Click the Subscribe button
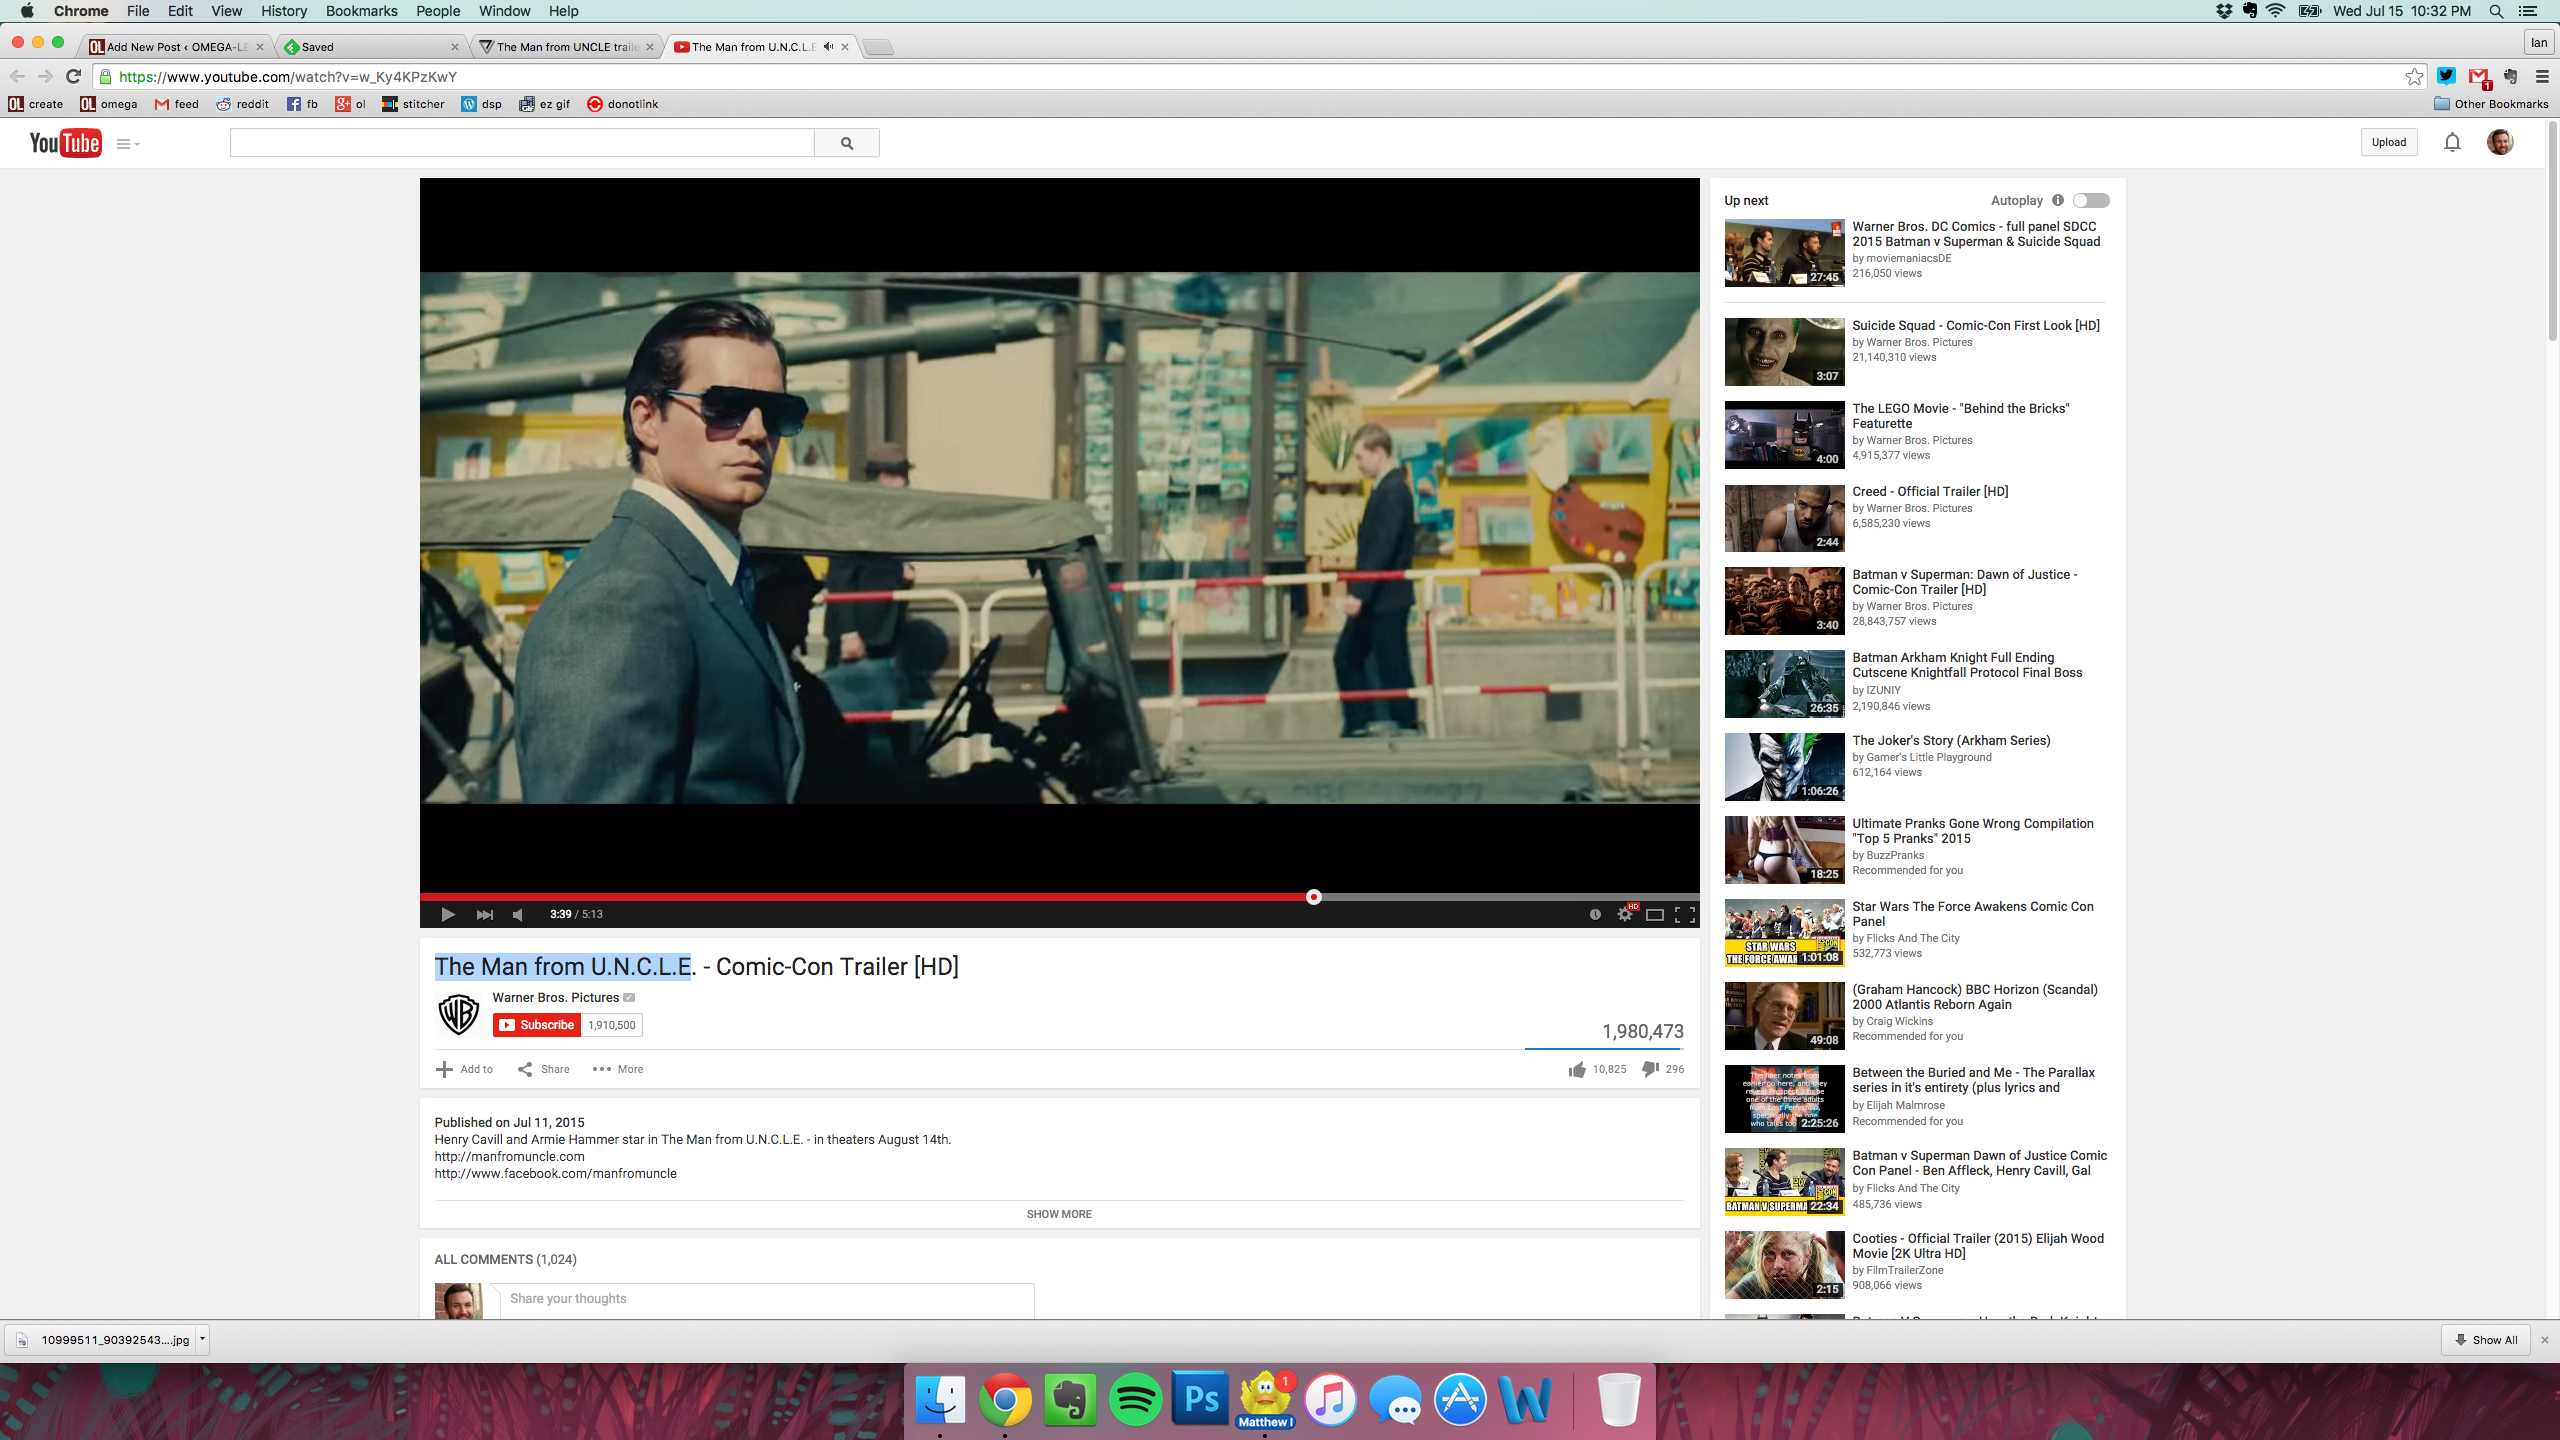 click(x=537, y=1025)
